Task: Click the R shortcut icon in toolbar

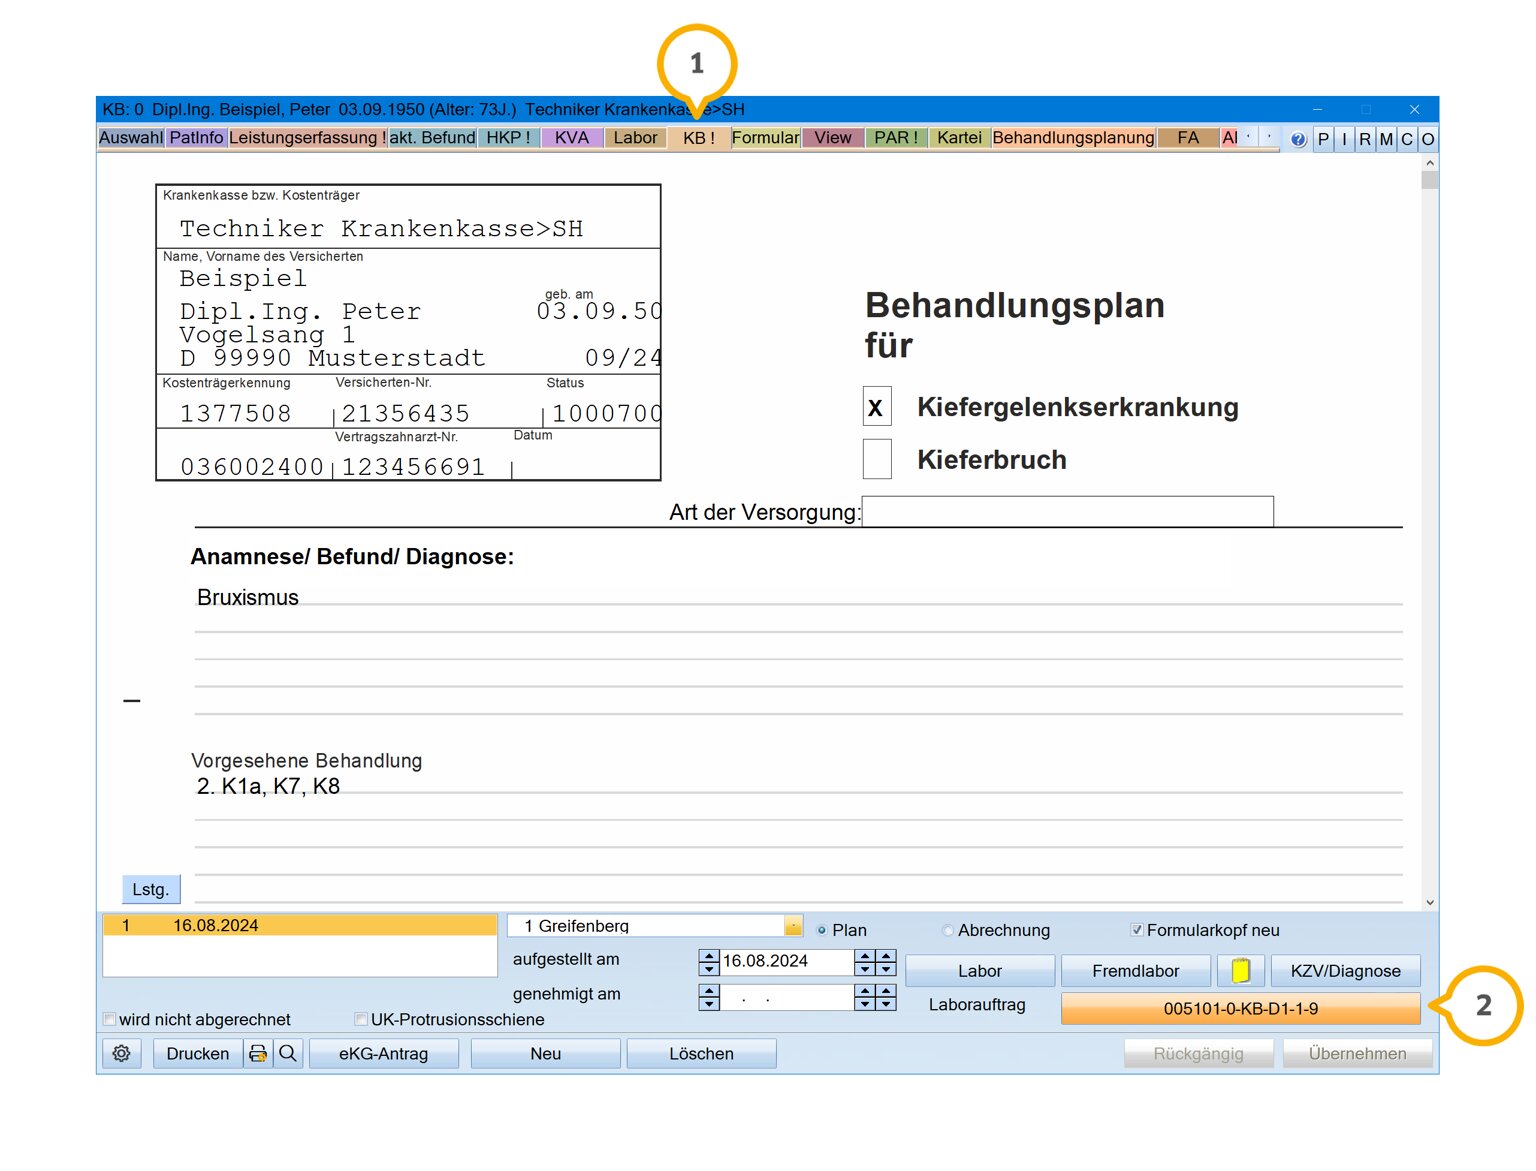Action: (x=1365, y=139)
